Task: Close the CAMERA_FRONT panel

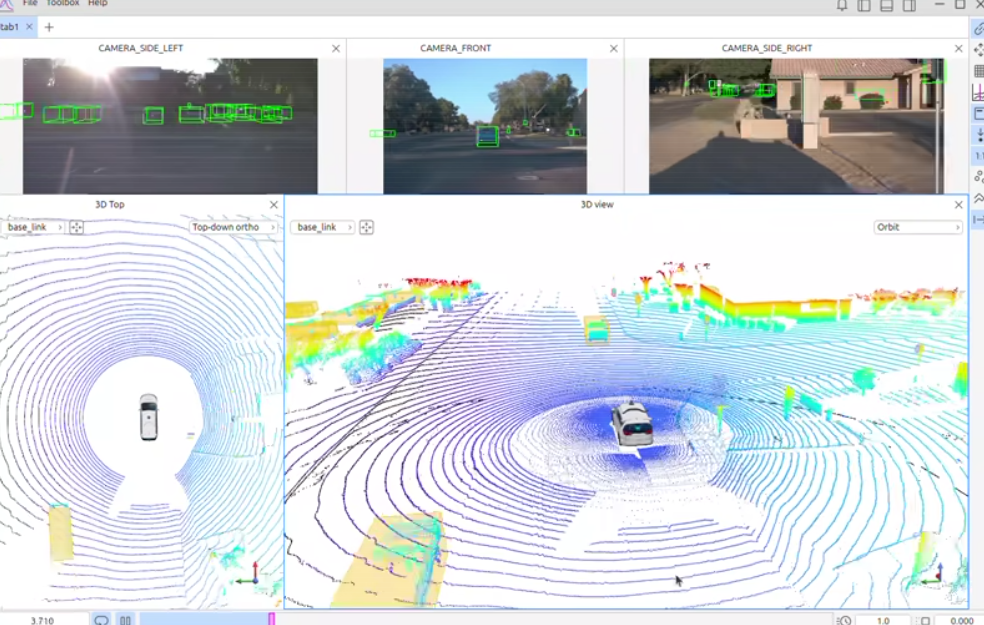Action: tap(614, 48)
